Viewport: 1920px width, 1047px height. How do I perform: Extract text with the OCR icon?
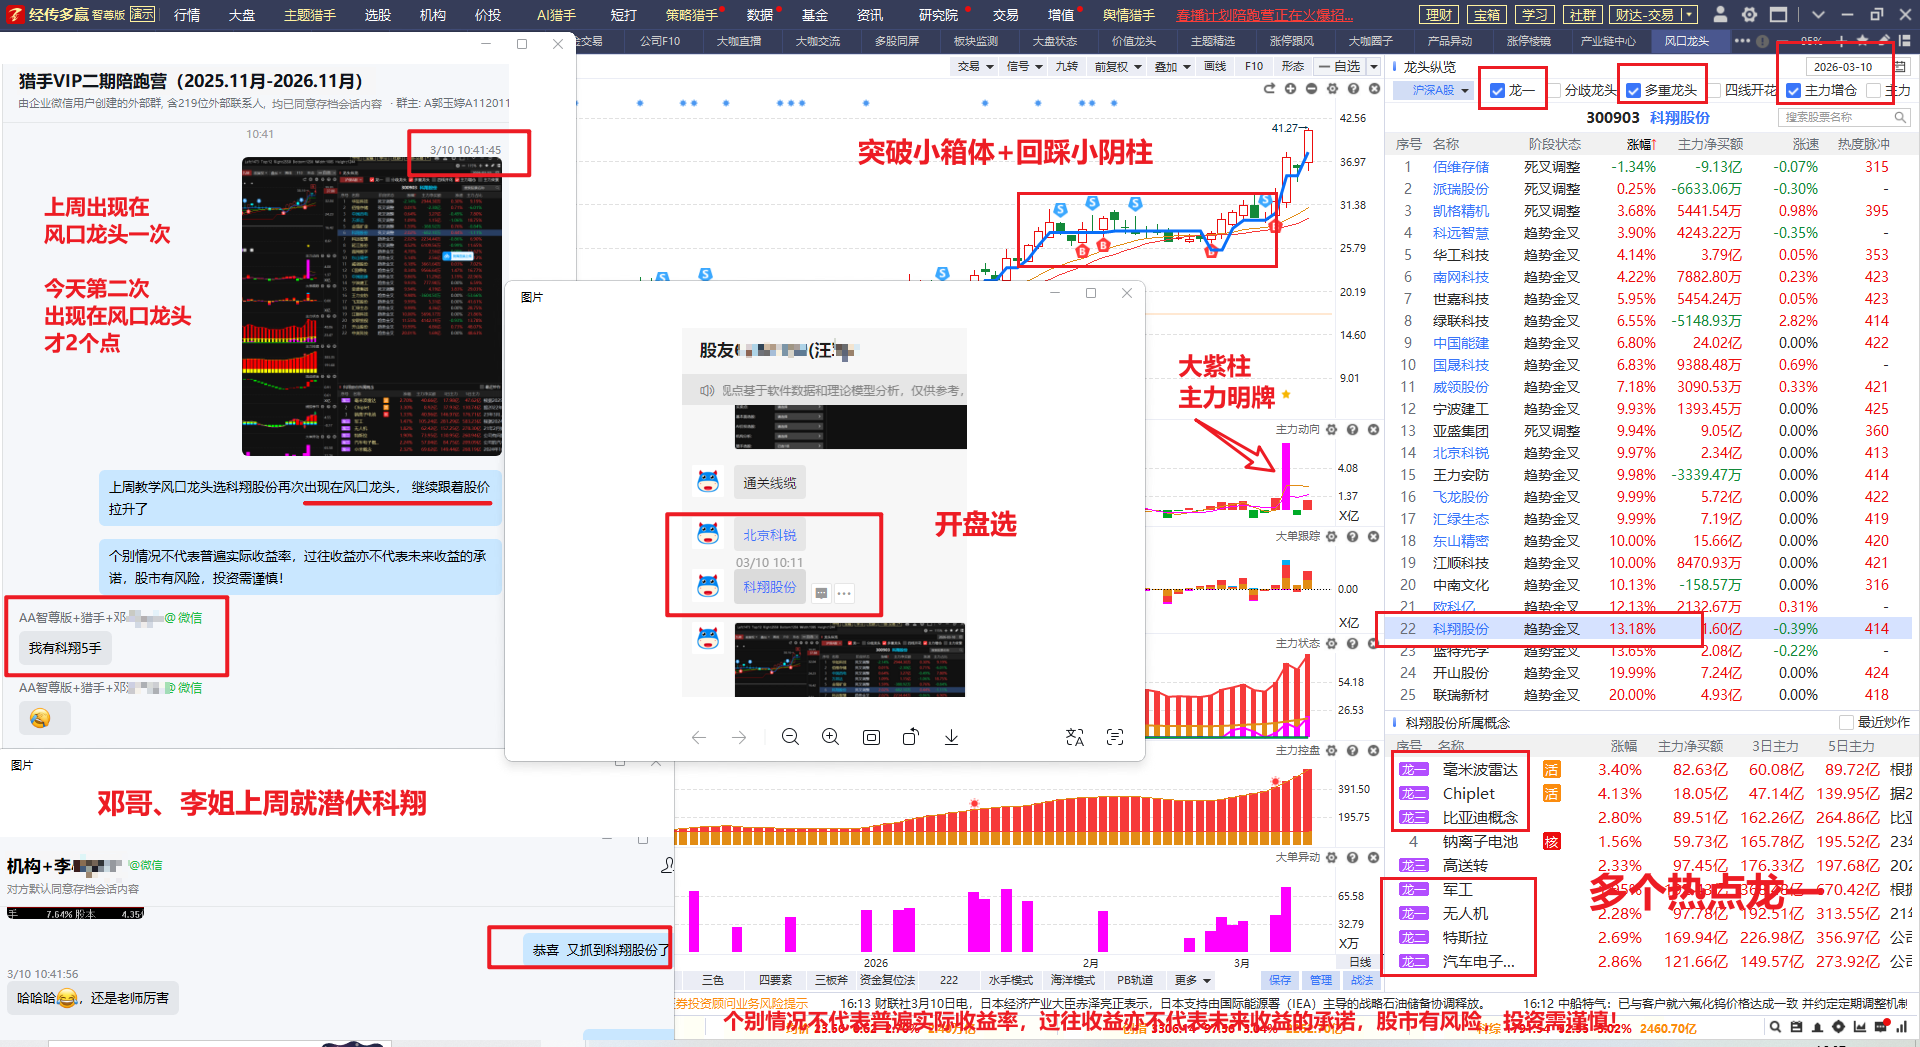point(1115,737)
